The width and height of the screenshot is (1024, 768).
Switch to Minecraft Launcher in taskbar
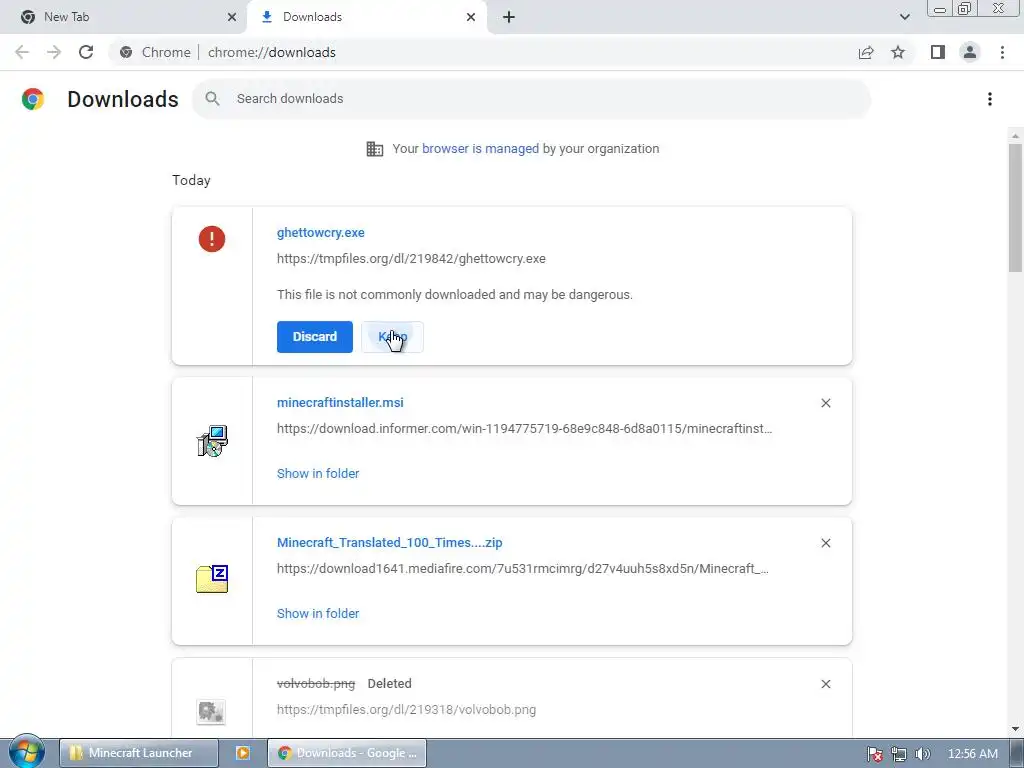point(138,753)
